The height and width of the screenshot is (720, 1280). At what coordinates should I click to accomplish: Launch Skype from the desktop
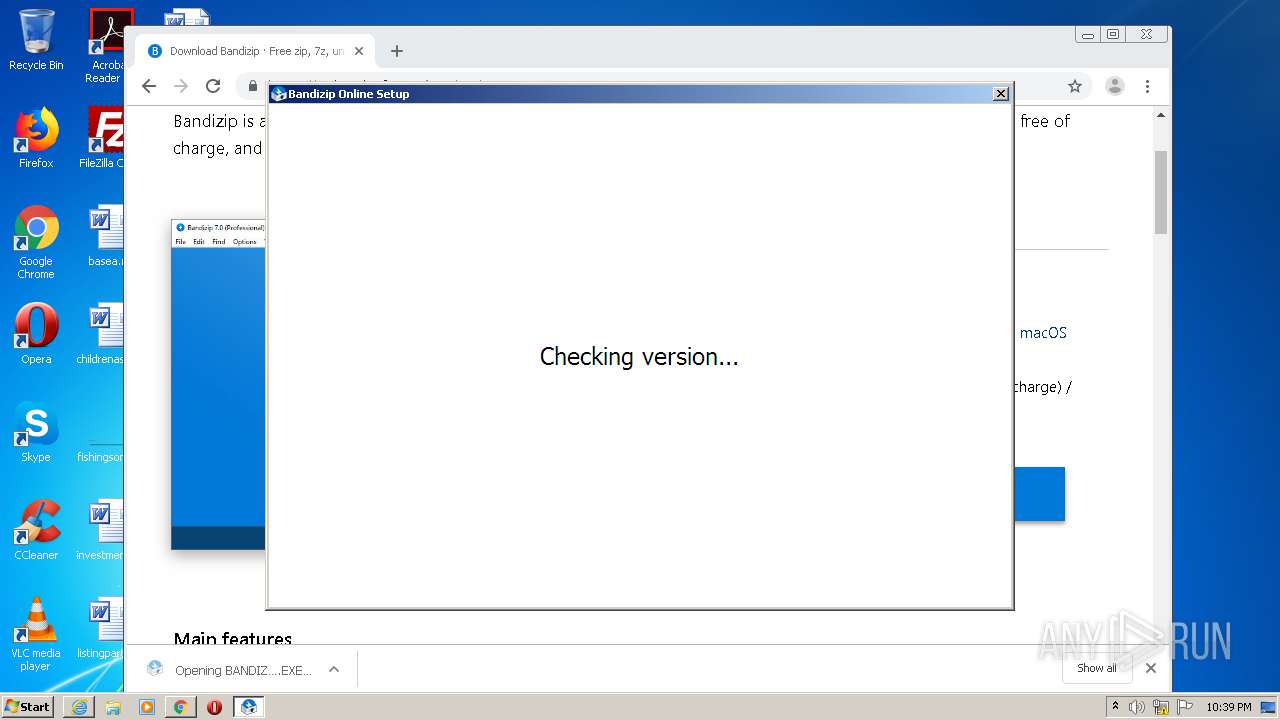pyautogui.click(x=36, y=432)
